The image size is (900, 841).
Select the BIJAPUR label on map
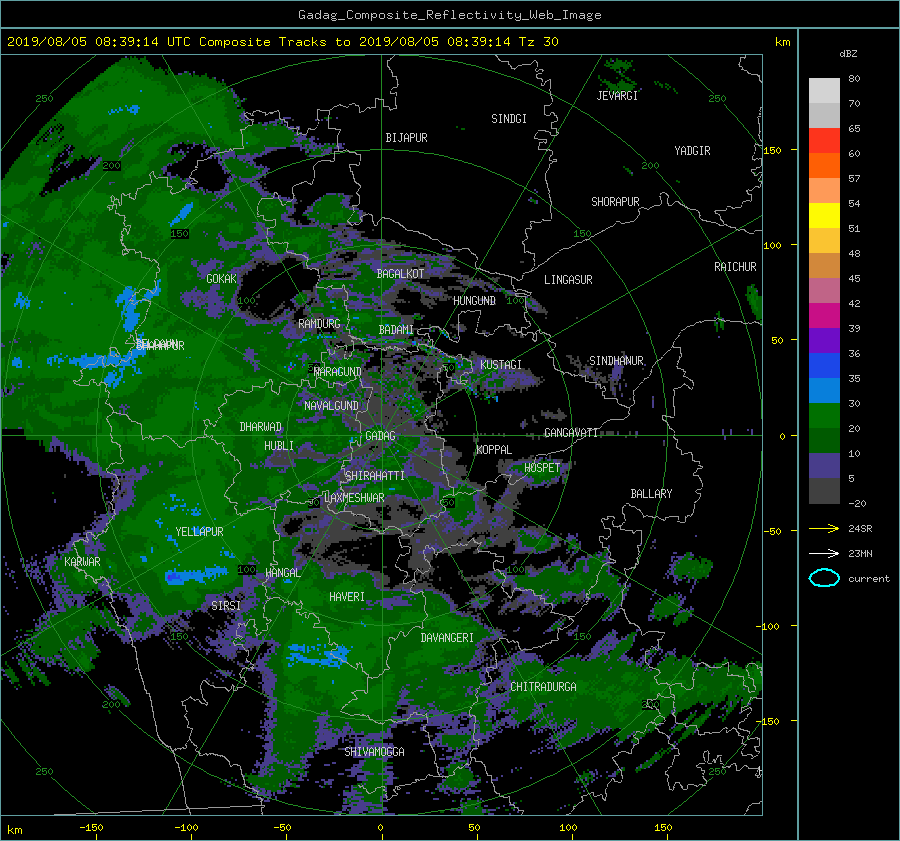click(x=406, y=138)
